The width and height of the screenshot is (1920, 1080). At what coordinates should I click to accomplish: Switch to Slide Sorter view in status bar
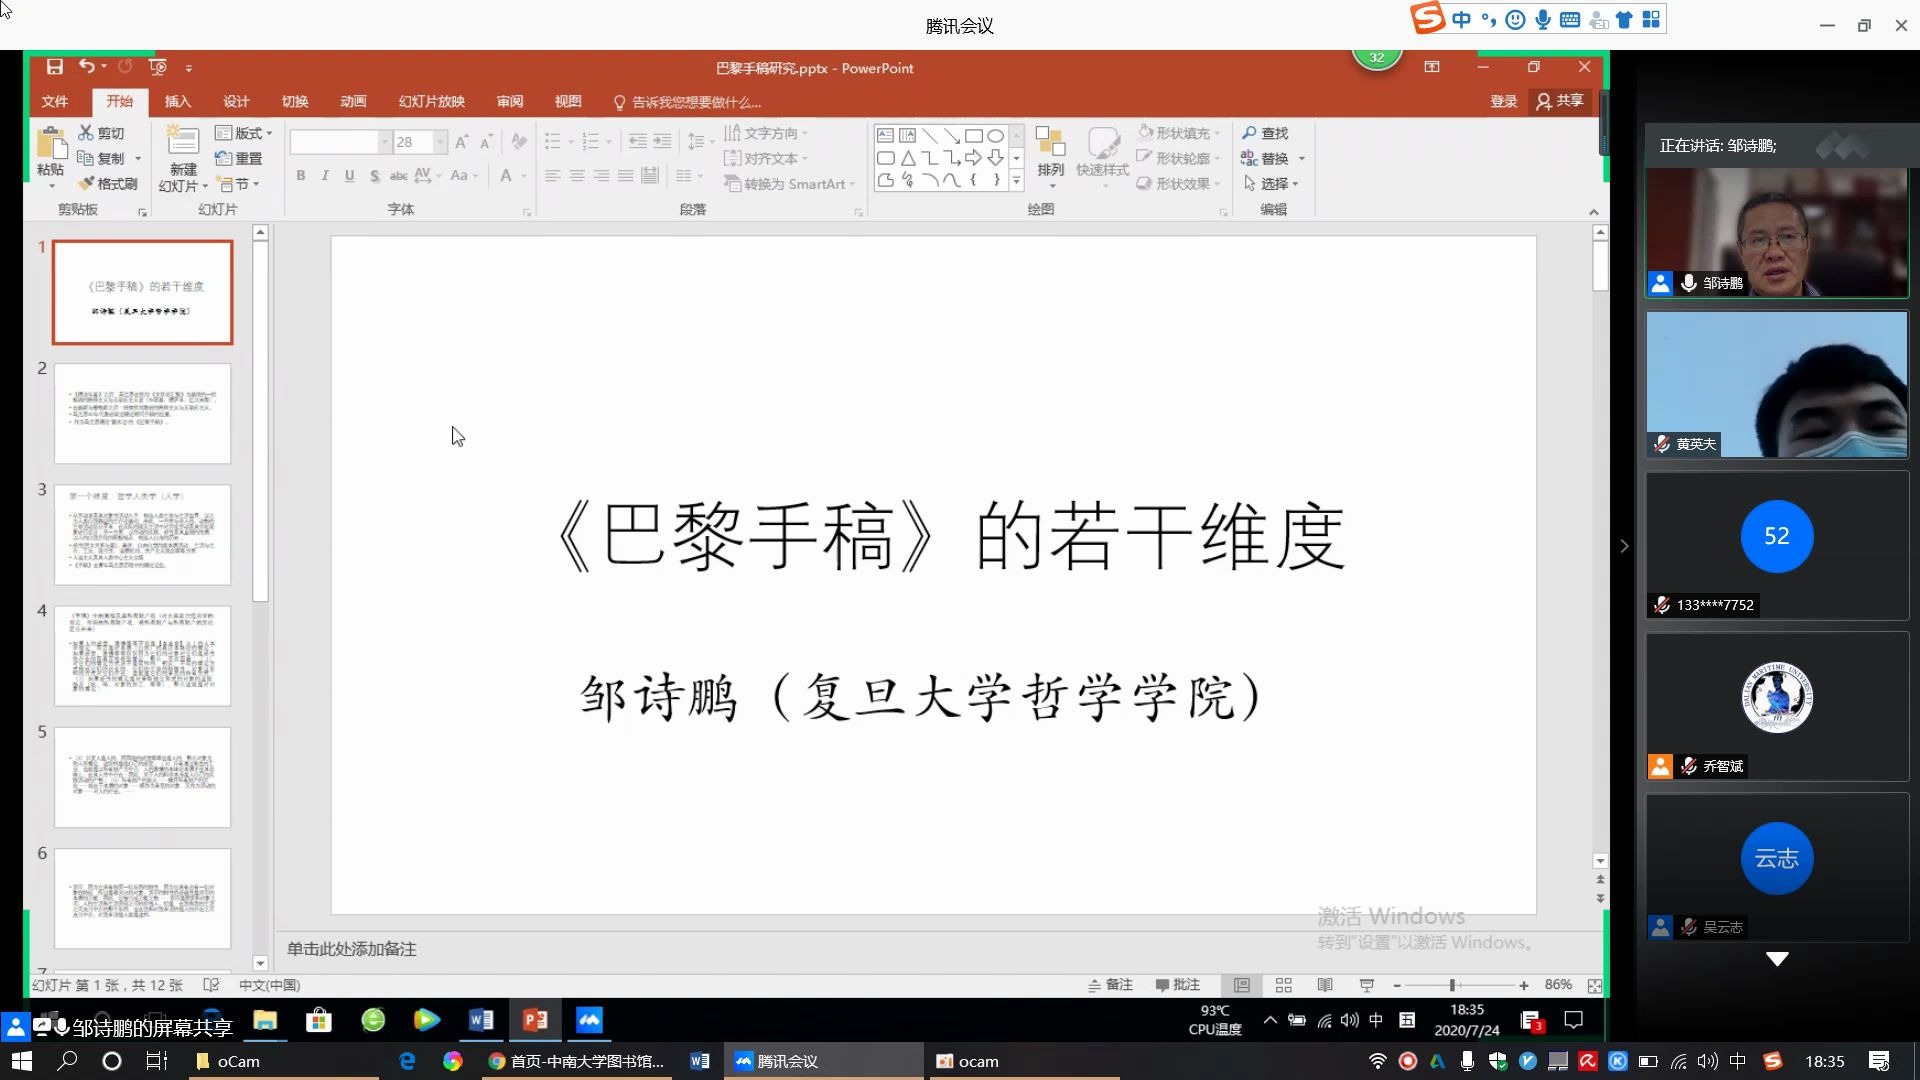(1284, 985)
